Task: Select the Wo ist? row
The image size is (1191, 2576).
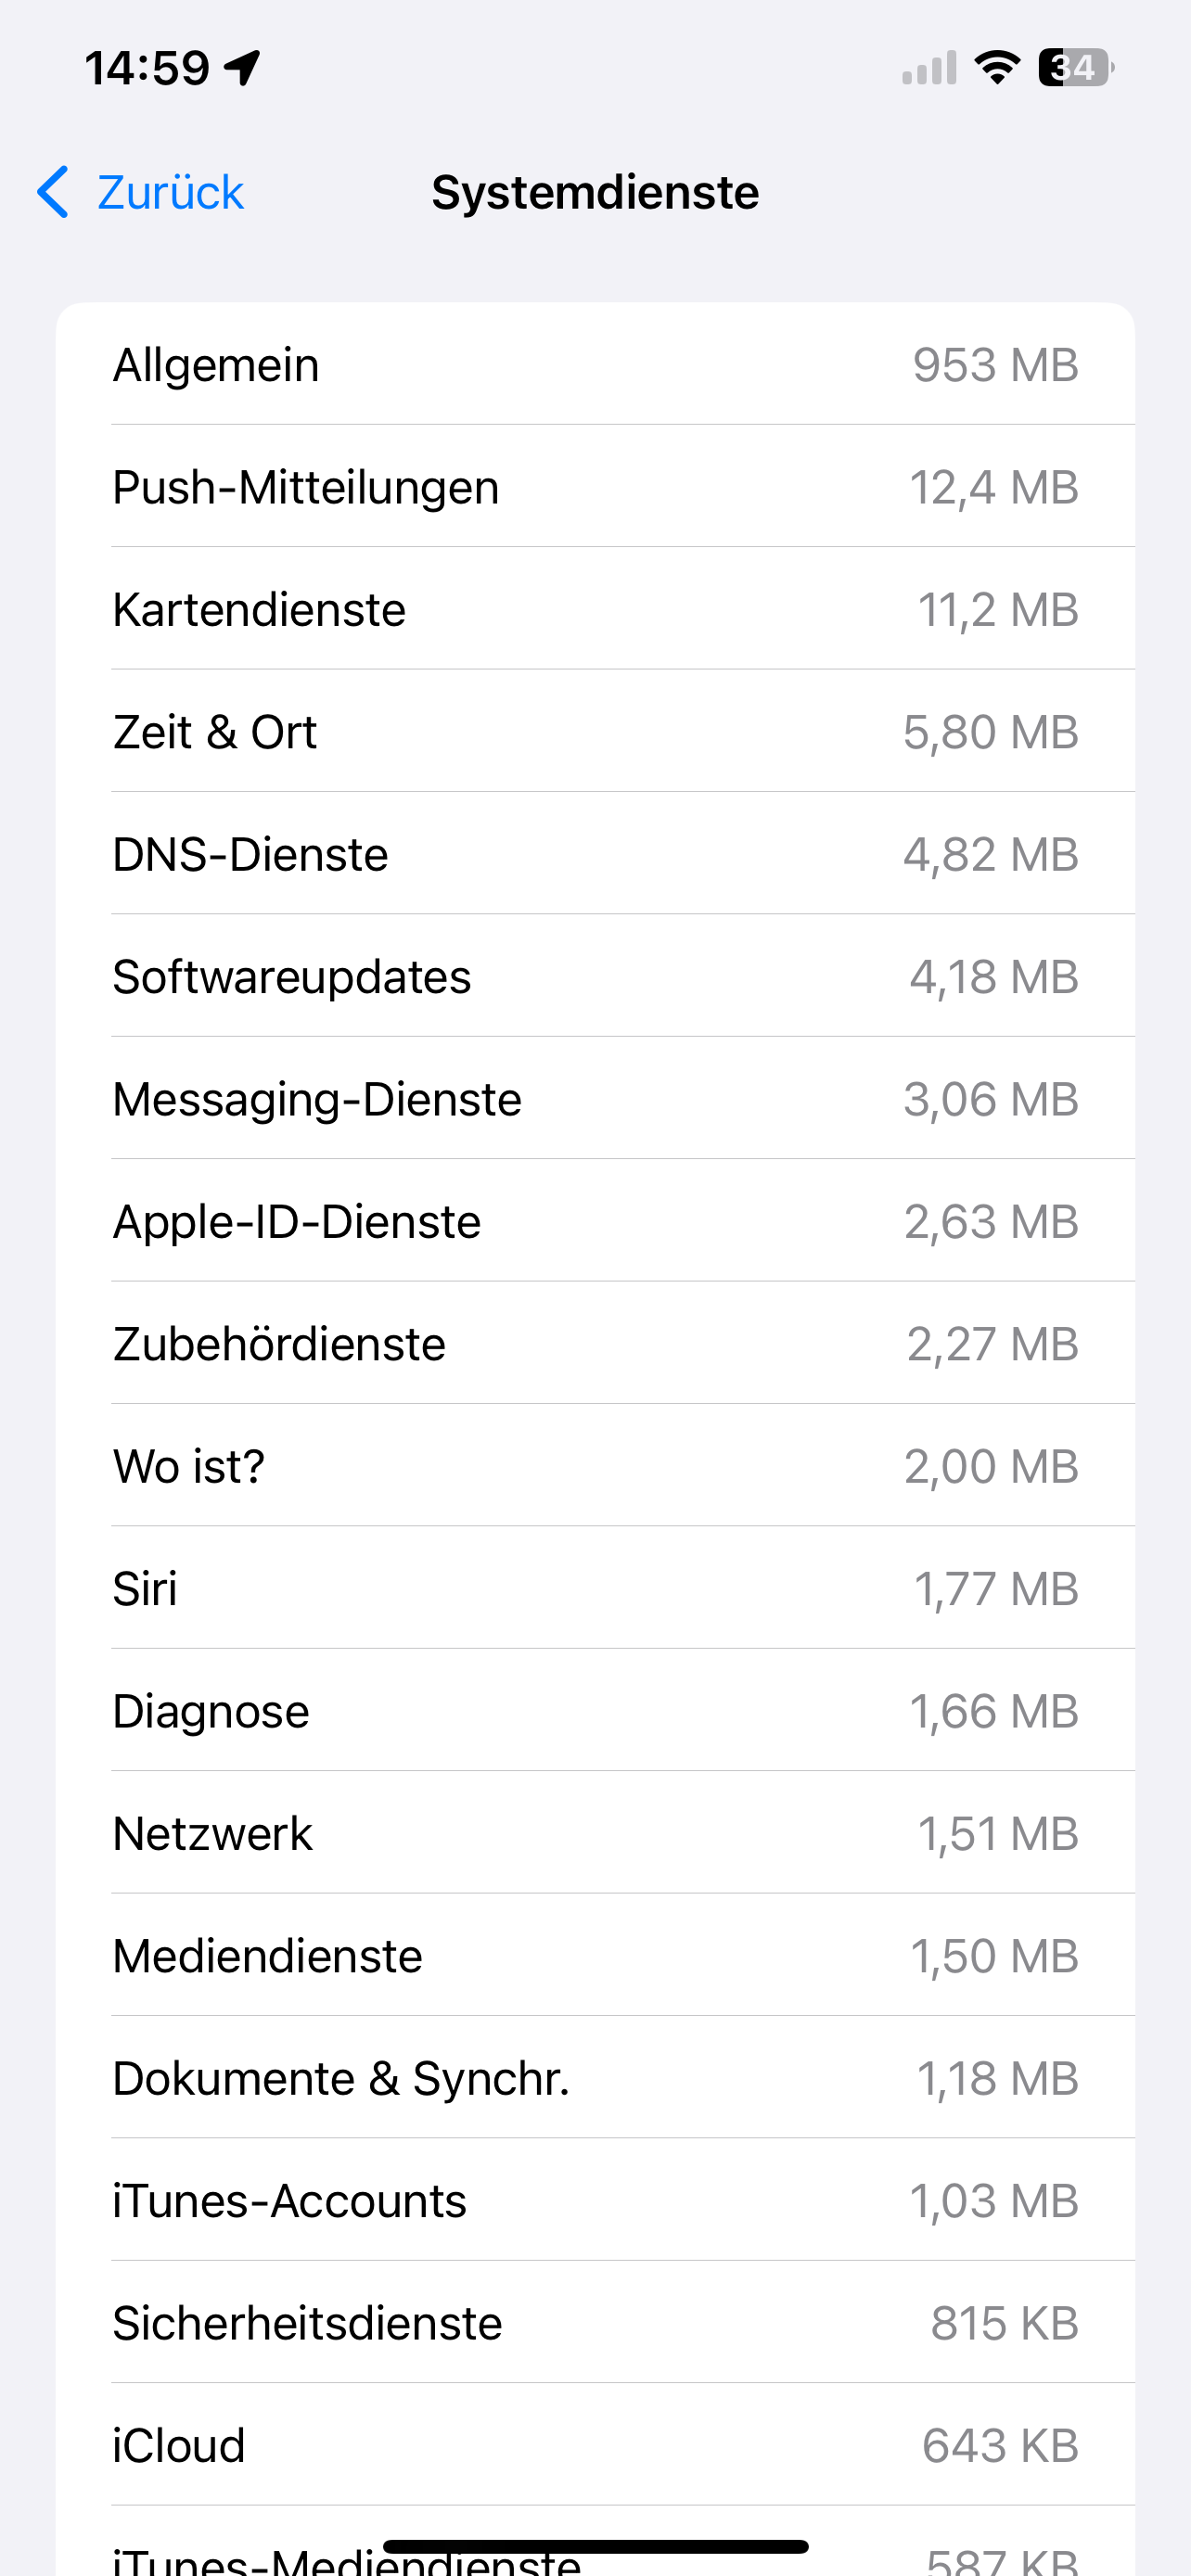Action: (x=595, y=1467)
